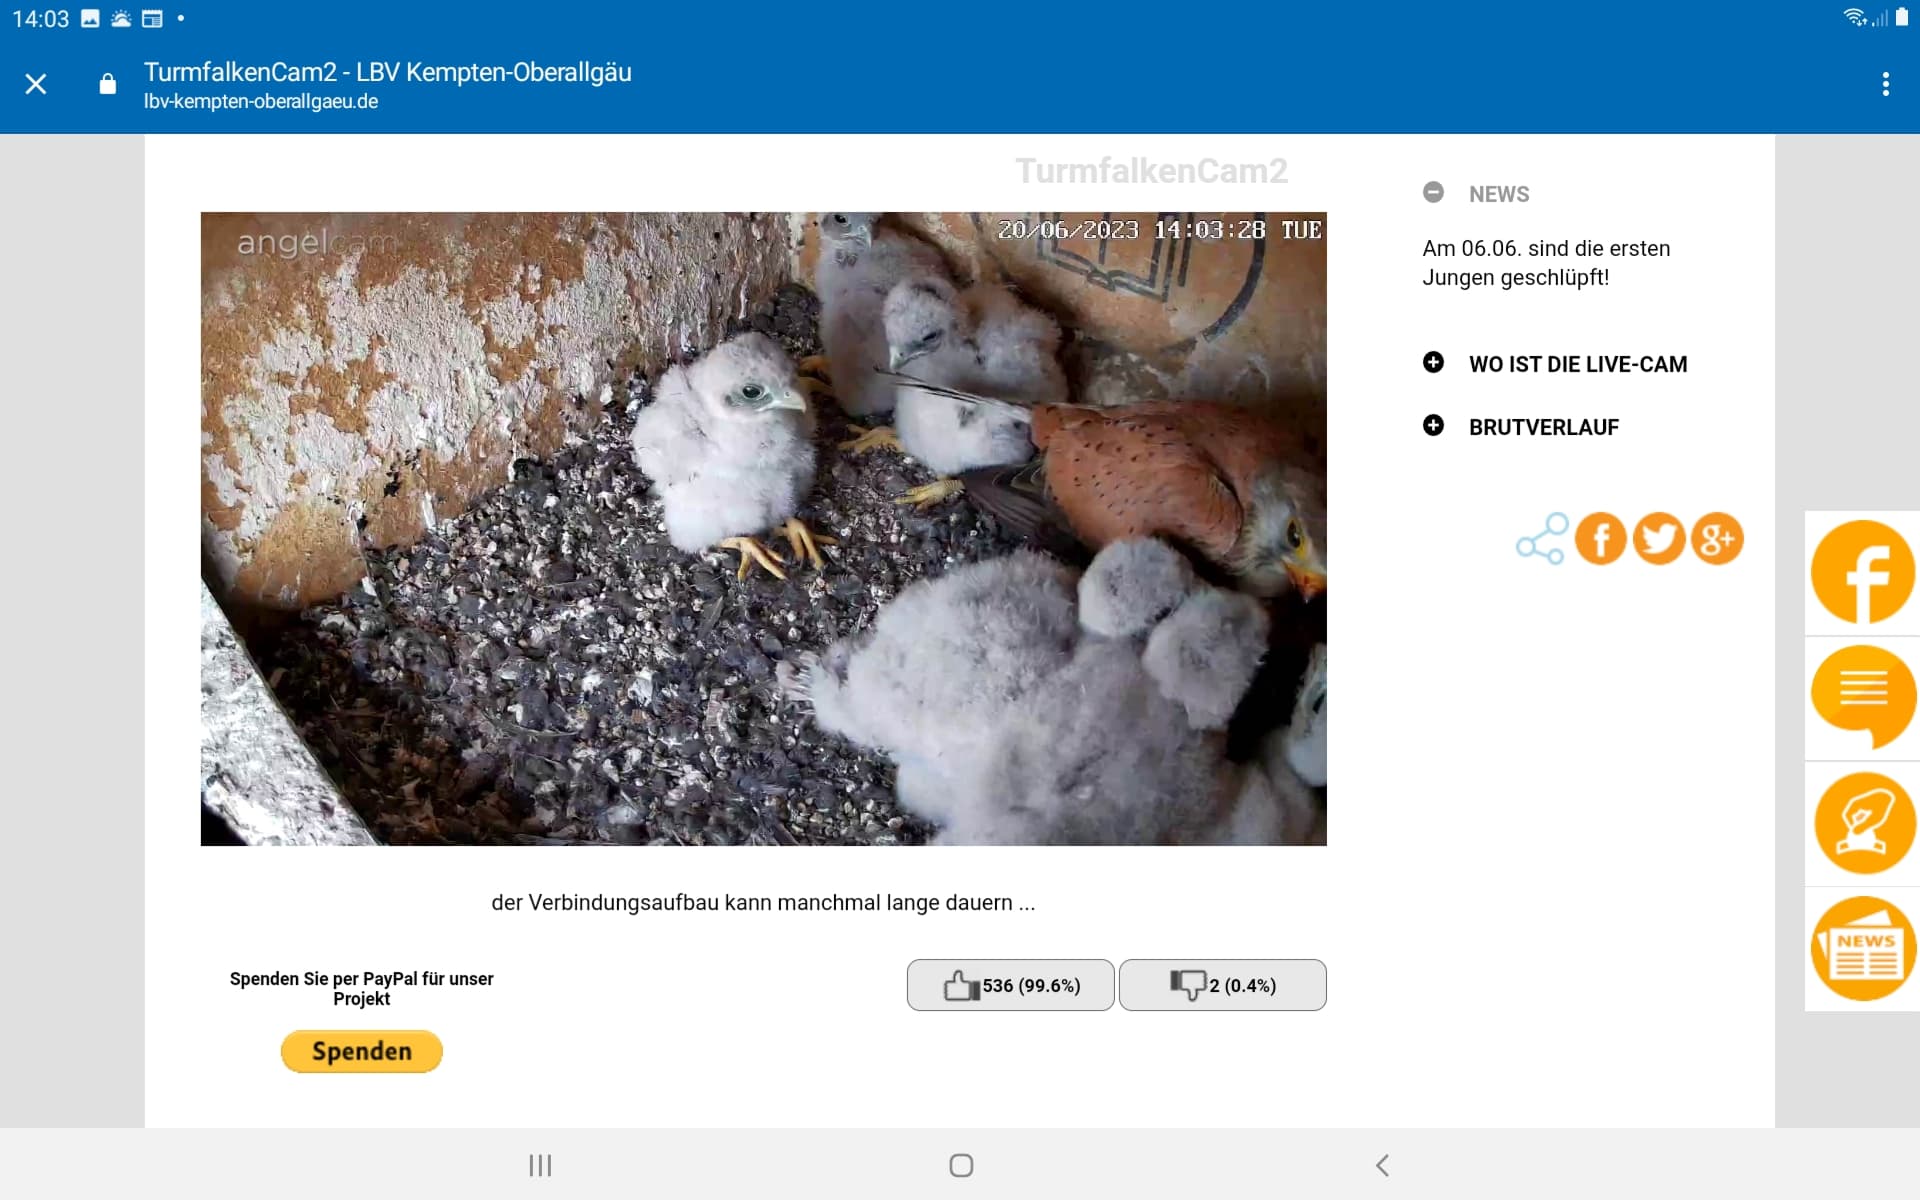1920x1200 pixels.
Task: Share on Twitter via orange bird icon
Action: point(1658,539)
